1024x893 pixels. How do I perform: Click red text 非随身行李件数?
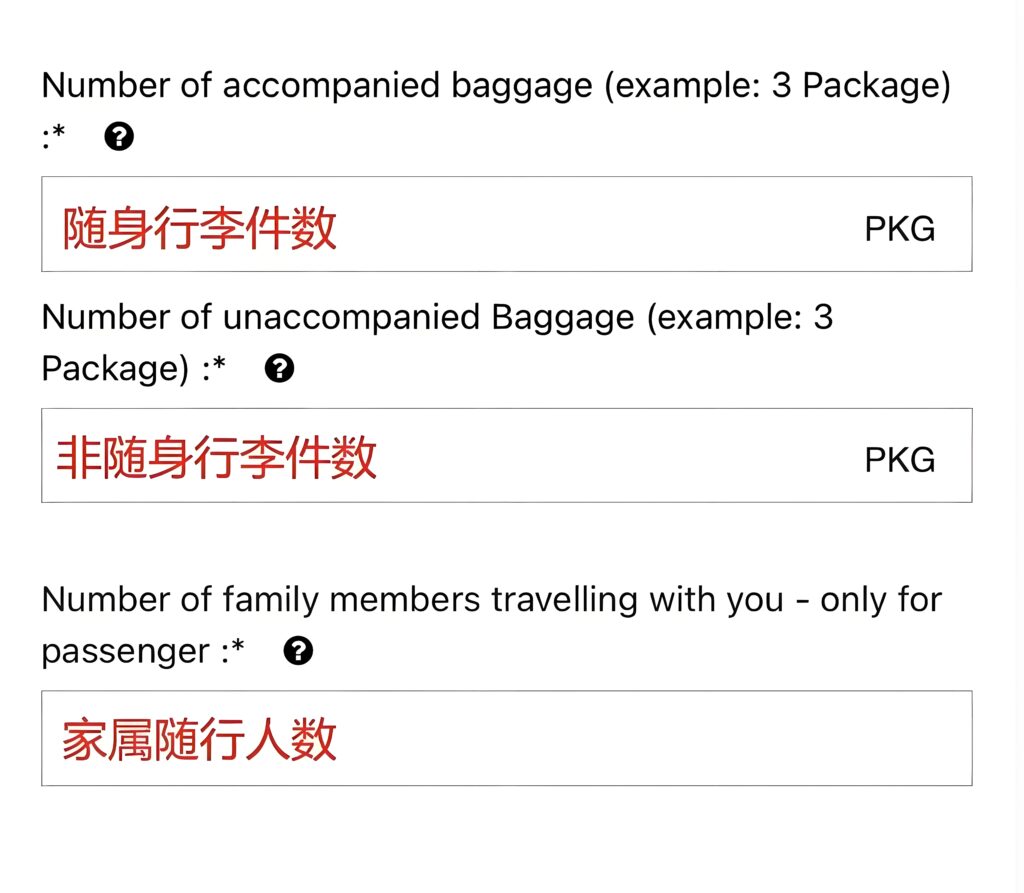(217, 459)
